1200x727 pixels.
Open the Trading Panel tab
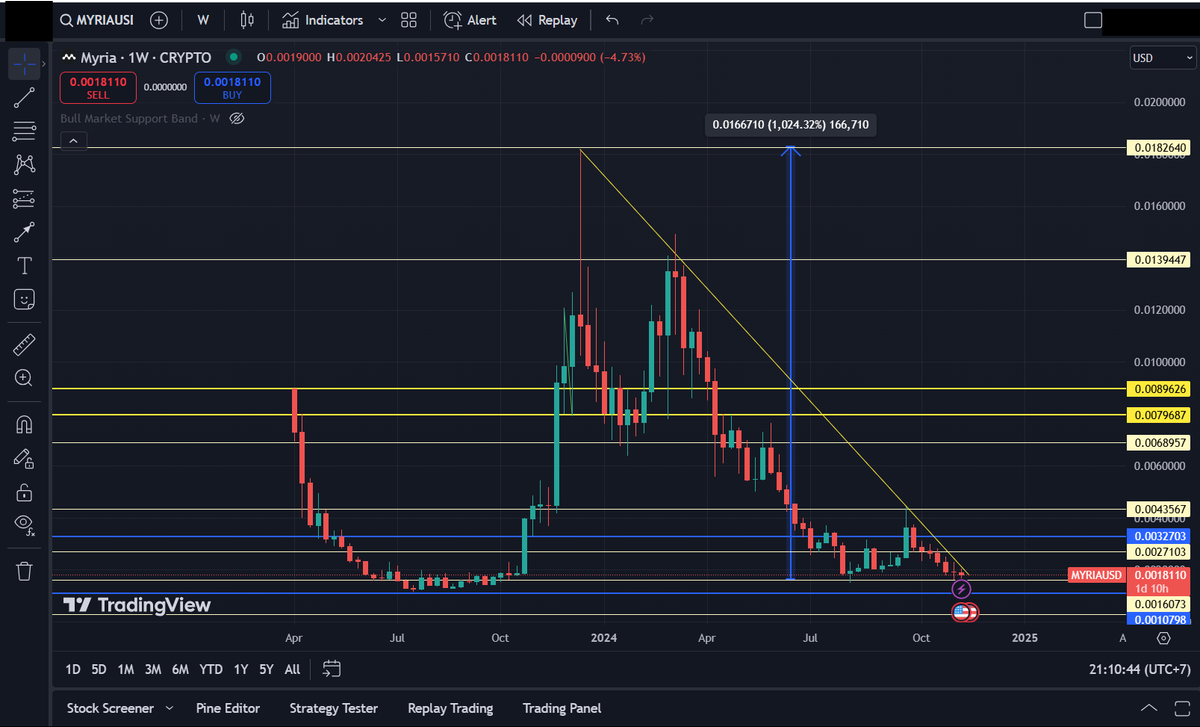pos(562,708)
